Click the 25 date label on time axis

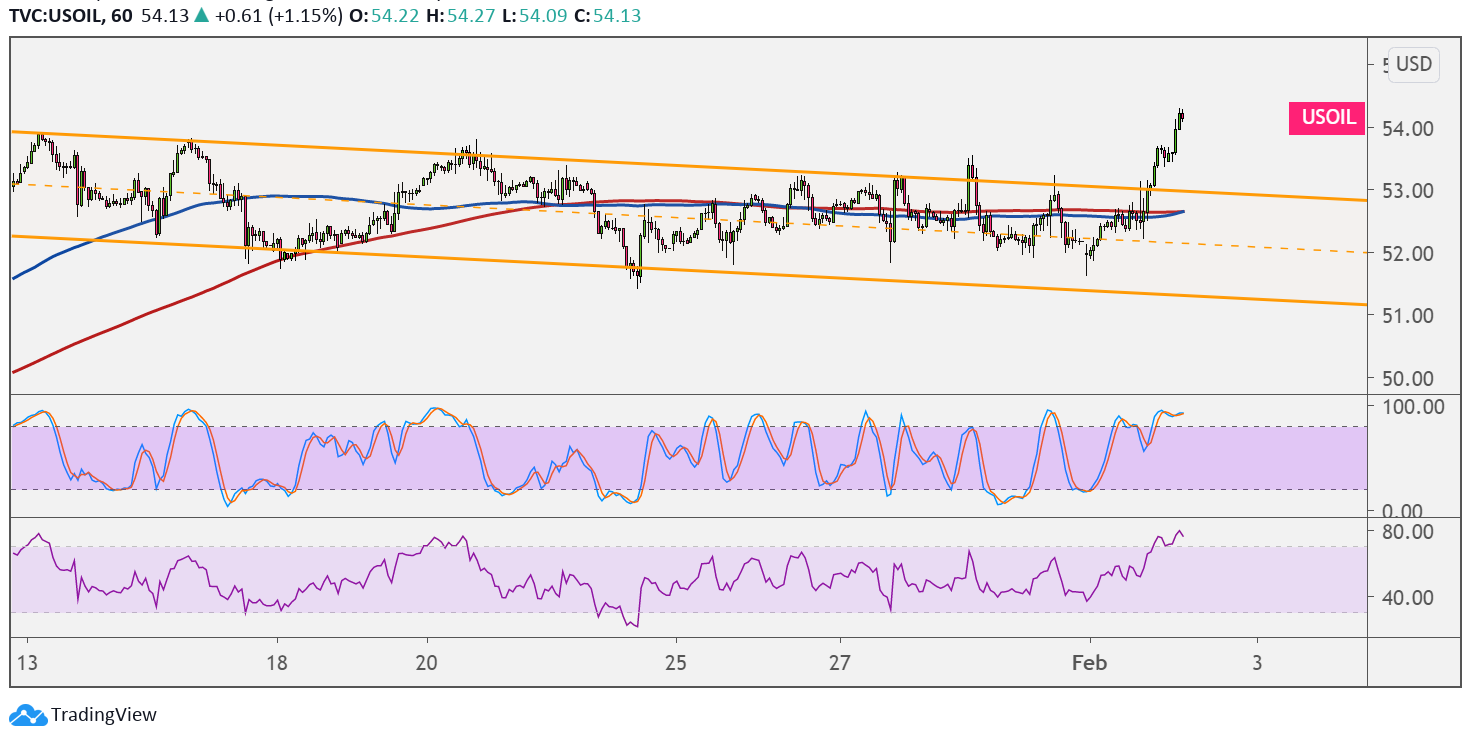point(675,663)
